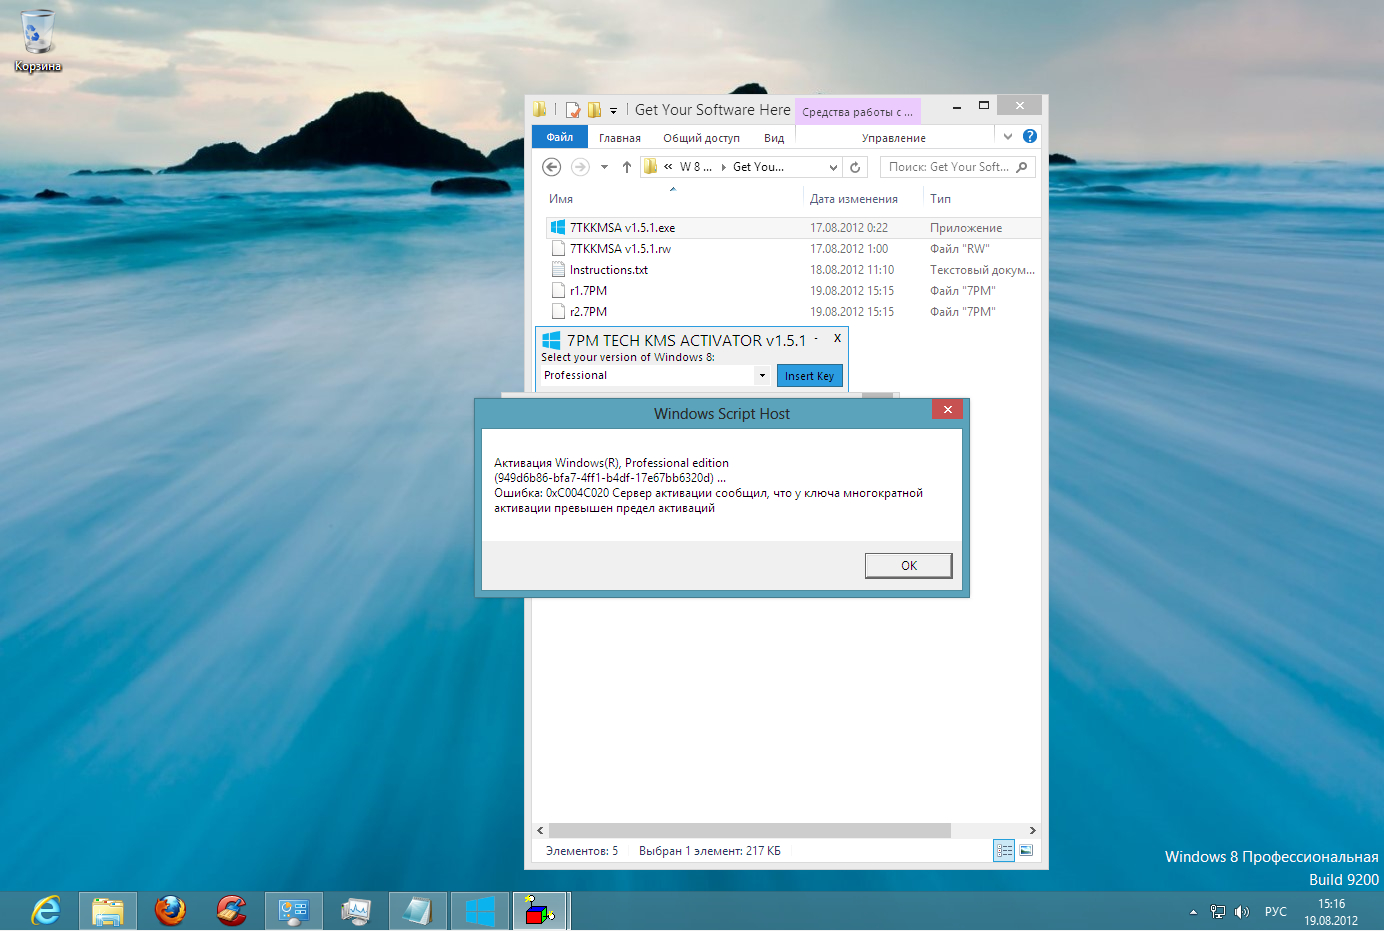Switch to details view button
The height and width of the screenshot is (931, 1384).
point(1004,851)
